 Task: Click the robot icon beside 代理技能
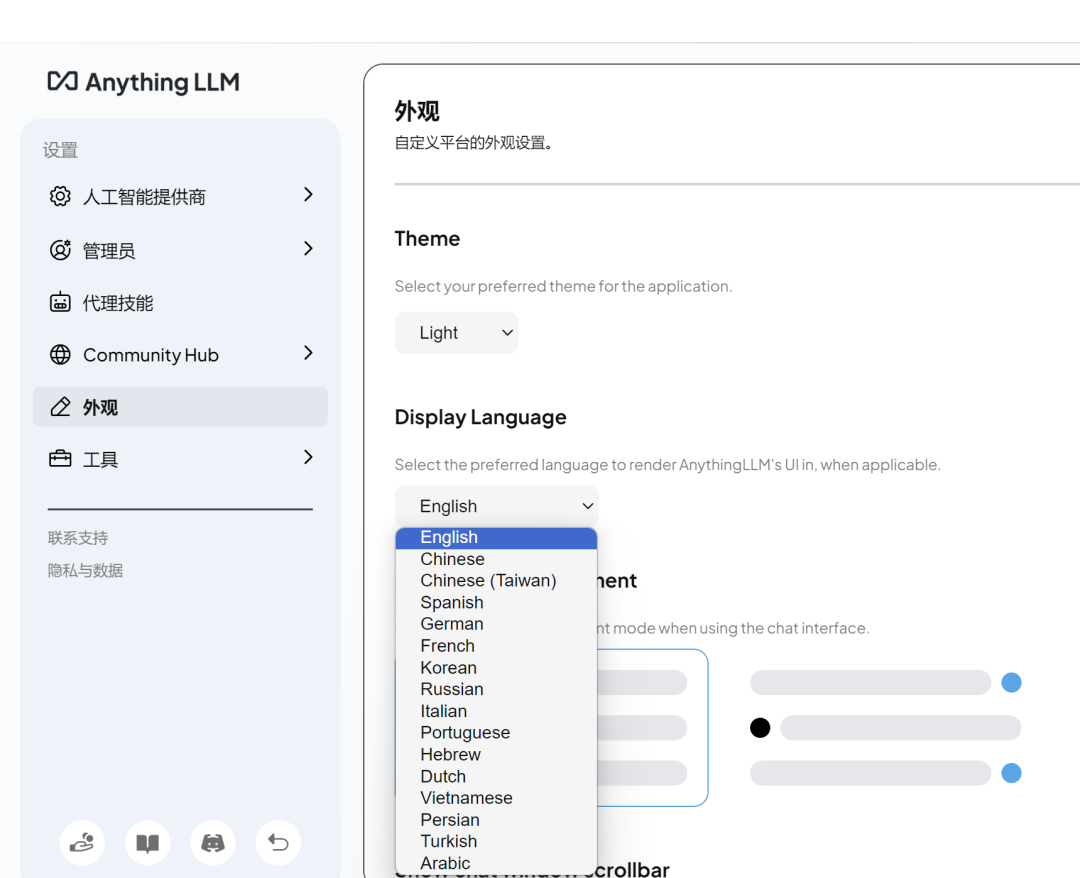60,302
